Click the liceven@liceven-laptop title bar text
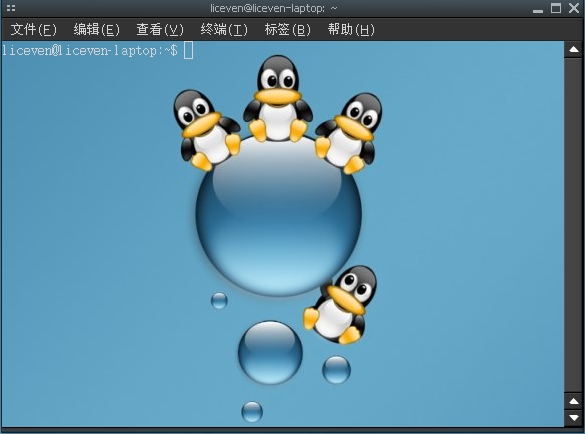This screenshot has height=434, width=585. tap(268, 8)
